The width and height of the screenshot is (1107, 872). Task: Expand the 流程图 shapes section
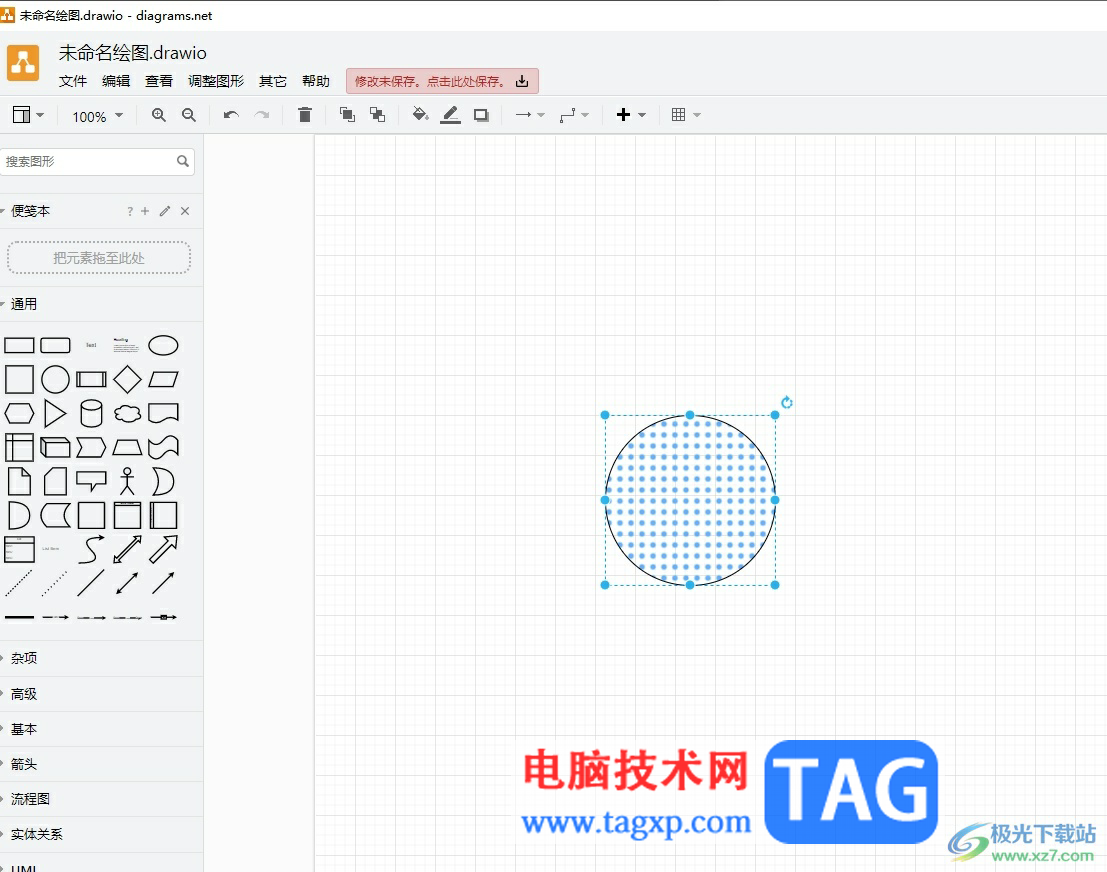click(x=30, y=799)
